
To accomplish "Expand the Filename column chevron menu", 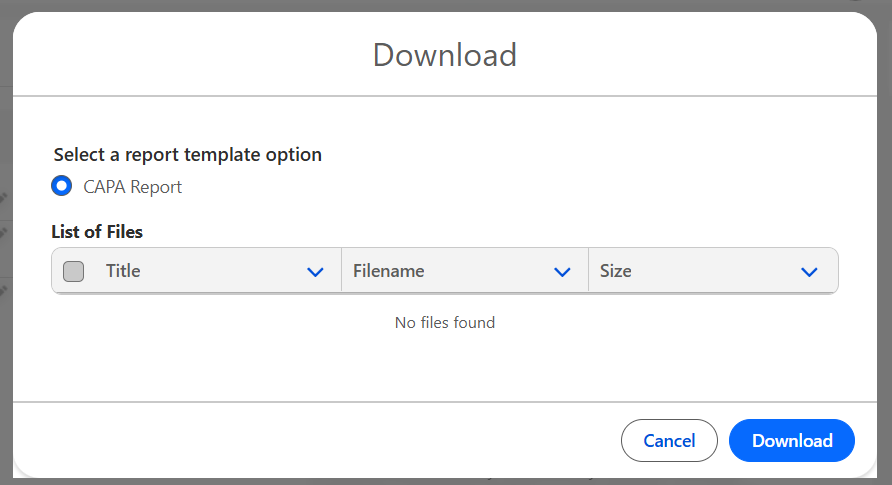I will click(562, 271).
